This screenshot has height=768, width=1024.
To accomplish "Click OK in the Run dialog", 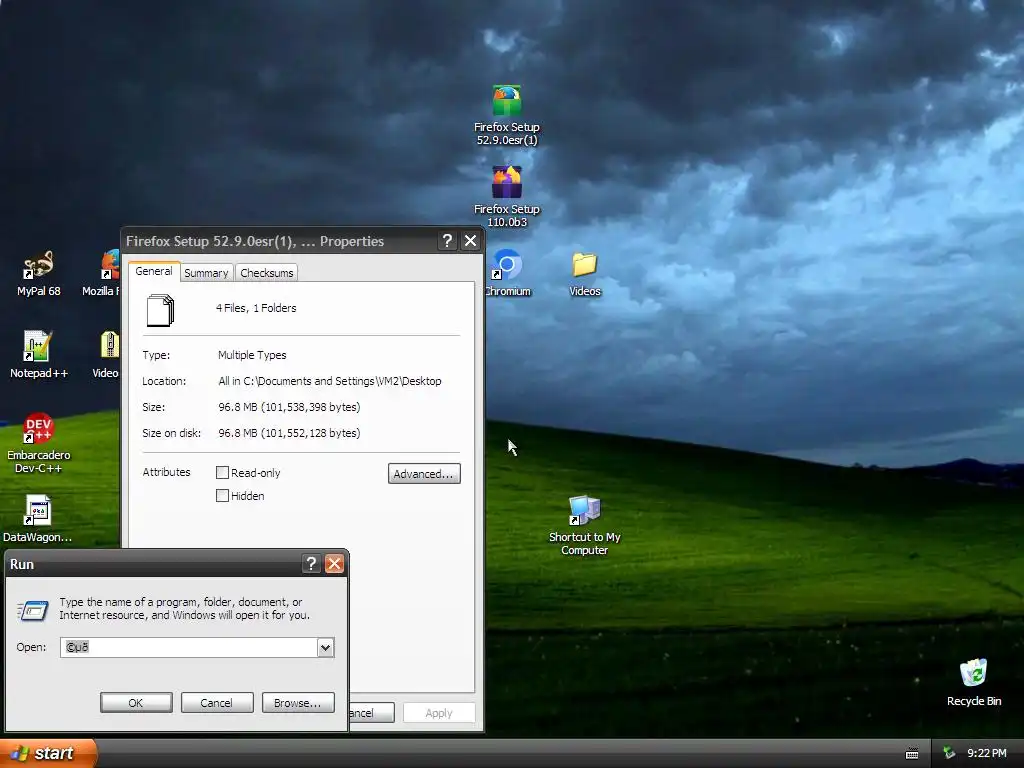I will pos(136,703).
